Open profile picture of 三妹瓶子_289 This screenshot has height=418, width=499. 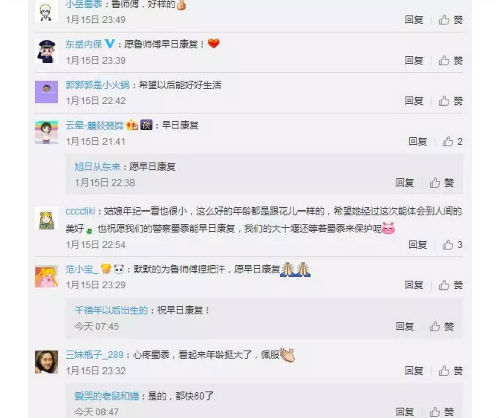point(46,362)
